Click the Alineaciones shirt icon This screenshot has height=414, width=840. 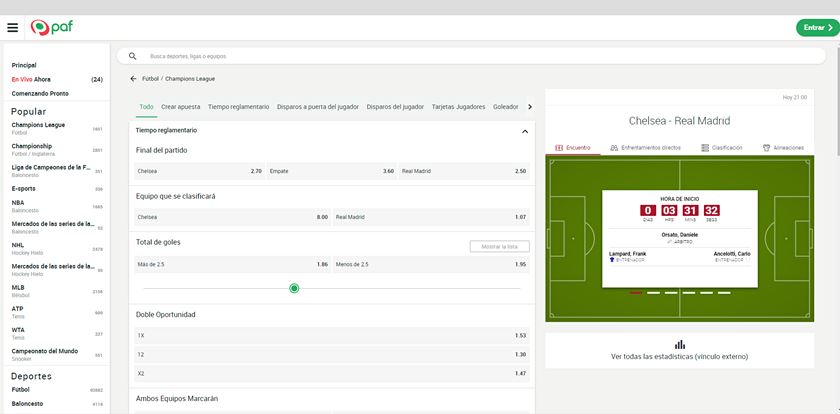tap(766, 147)
